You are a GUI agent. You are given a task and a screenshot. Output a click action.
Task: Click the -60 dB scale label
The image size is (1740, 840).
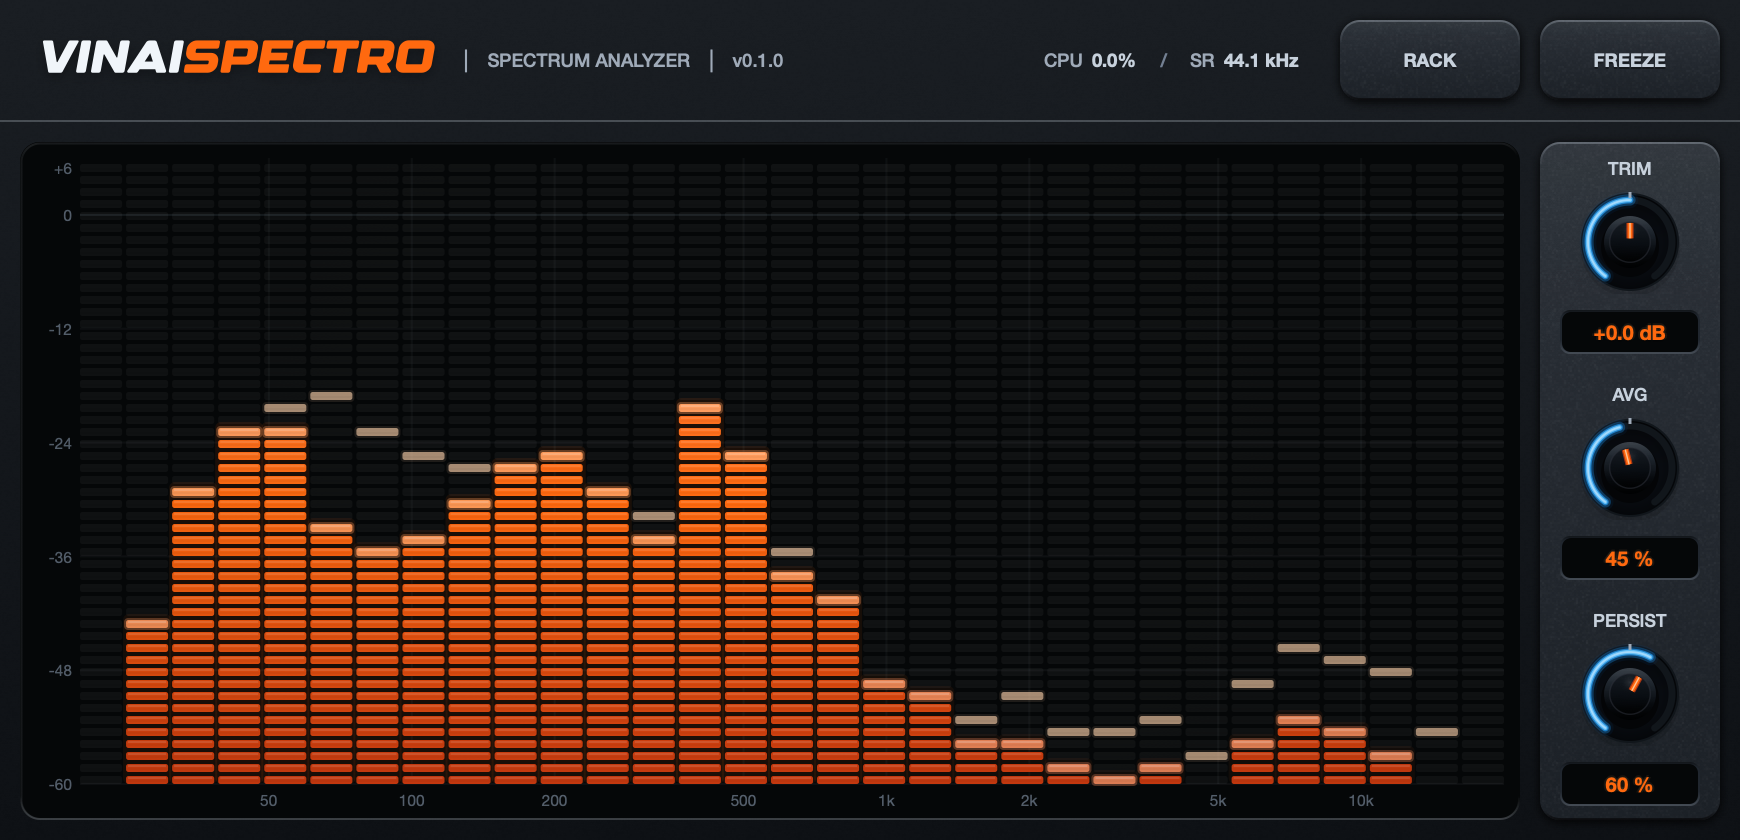pos(60,785)
